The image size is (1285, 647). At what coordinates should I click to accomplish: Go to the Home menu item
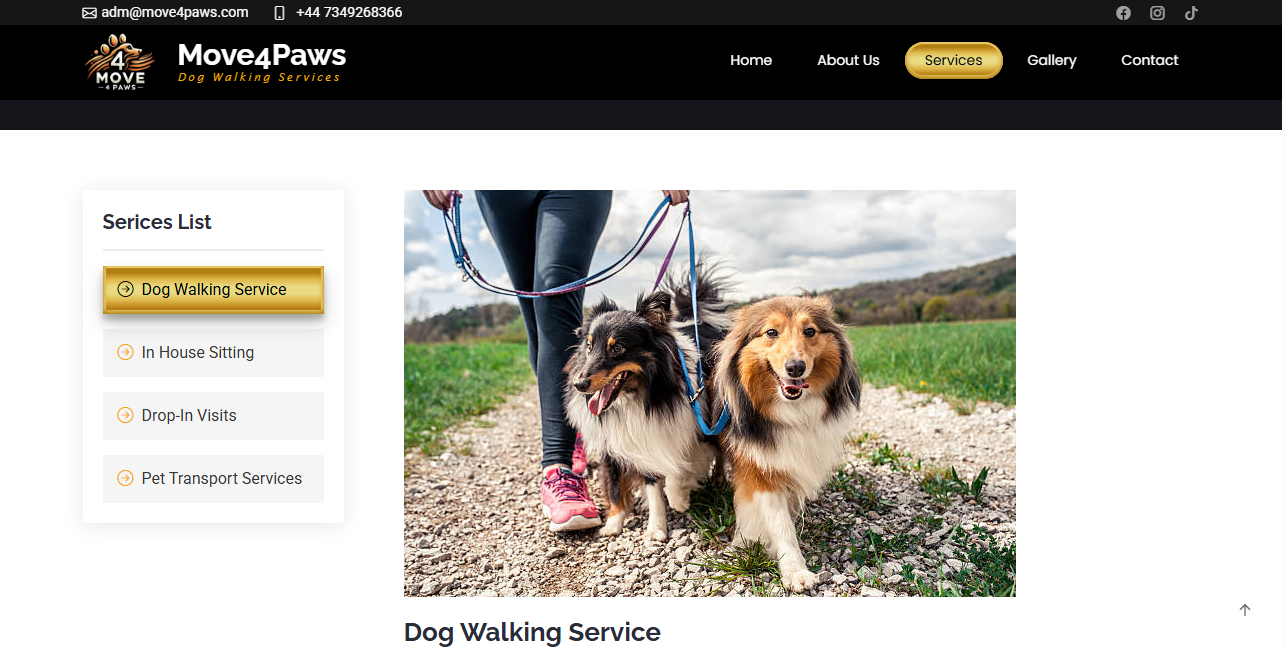(751, 60)
